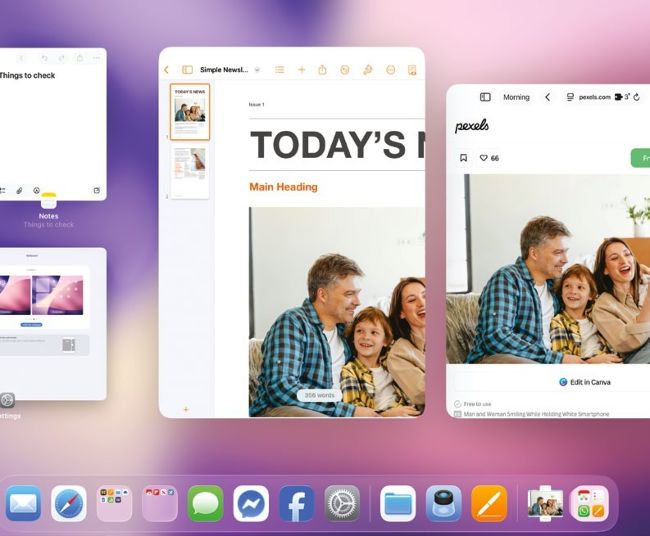Bookmark the Pexels photo to a collection
Viewport: 650px width, 536px height.
coord(463,158)
